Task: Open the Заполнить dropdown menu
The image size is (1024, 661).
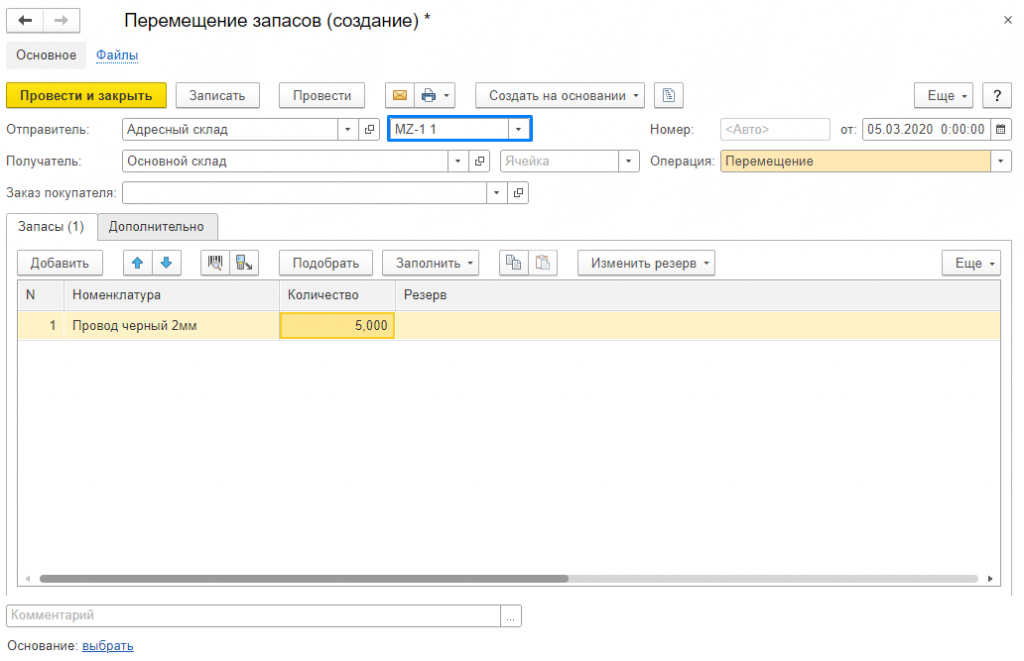Action: pos(430,263)
